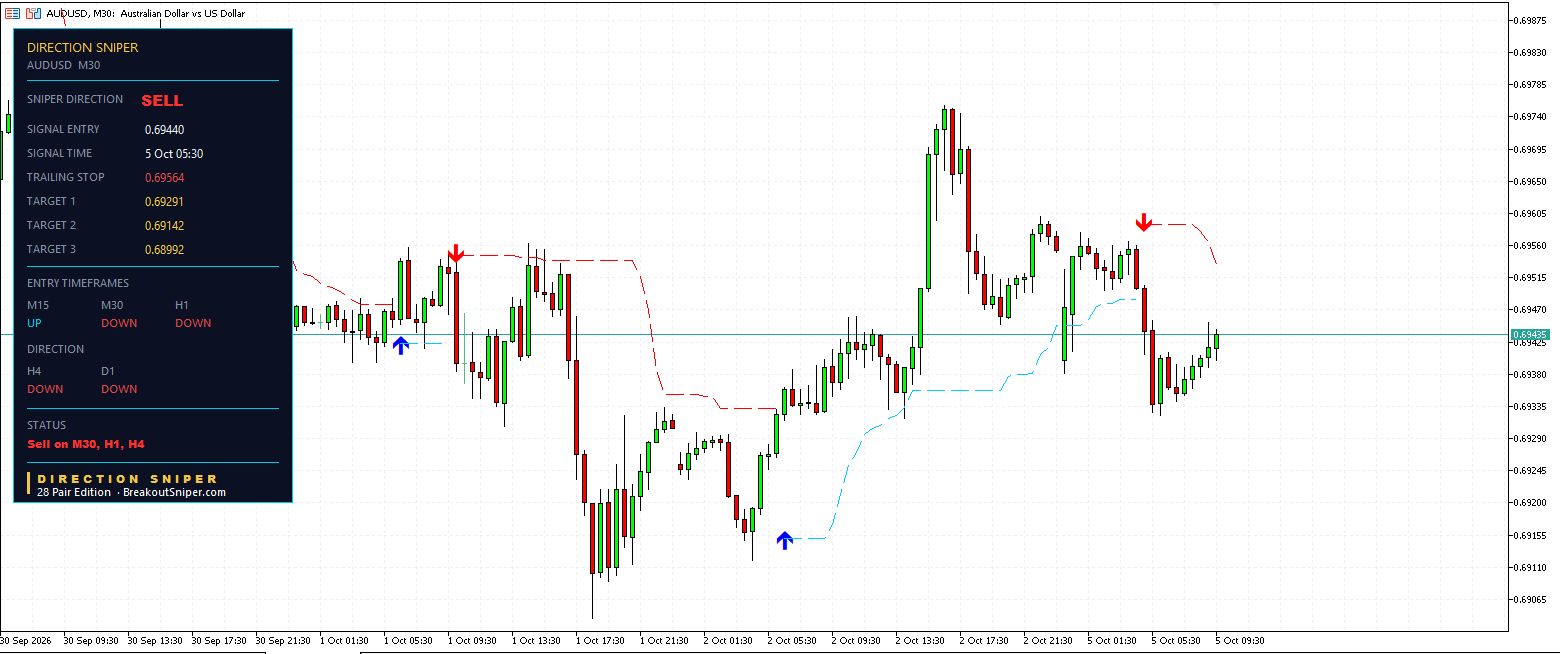The width and height of the screenshot is (1560, 654).
Task: Click the DOWN status under D1
Action: pyautogui.click(x=119, y=389)
